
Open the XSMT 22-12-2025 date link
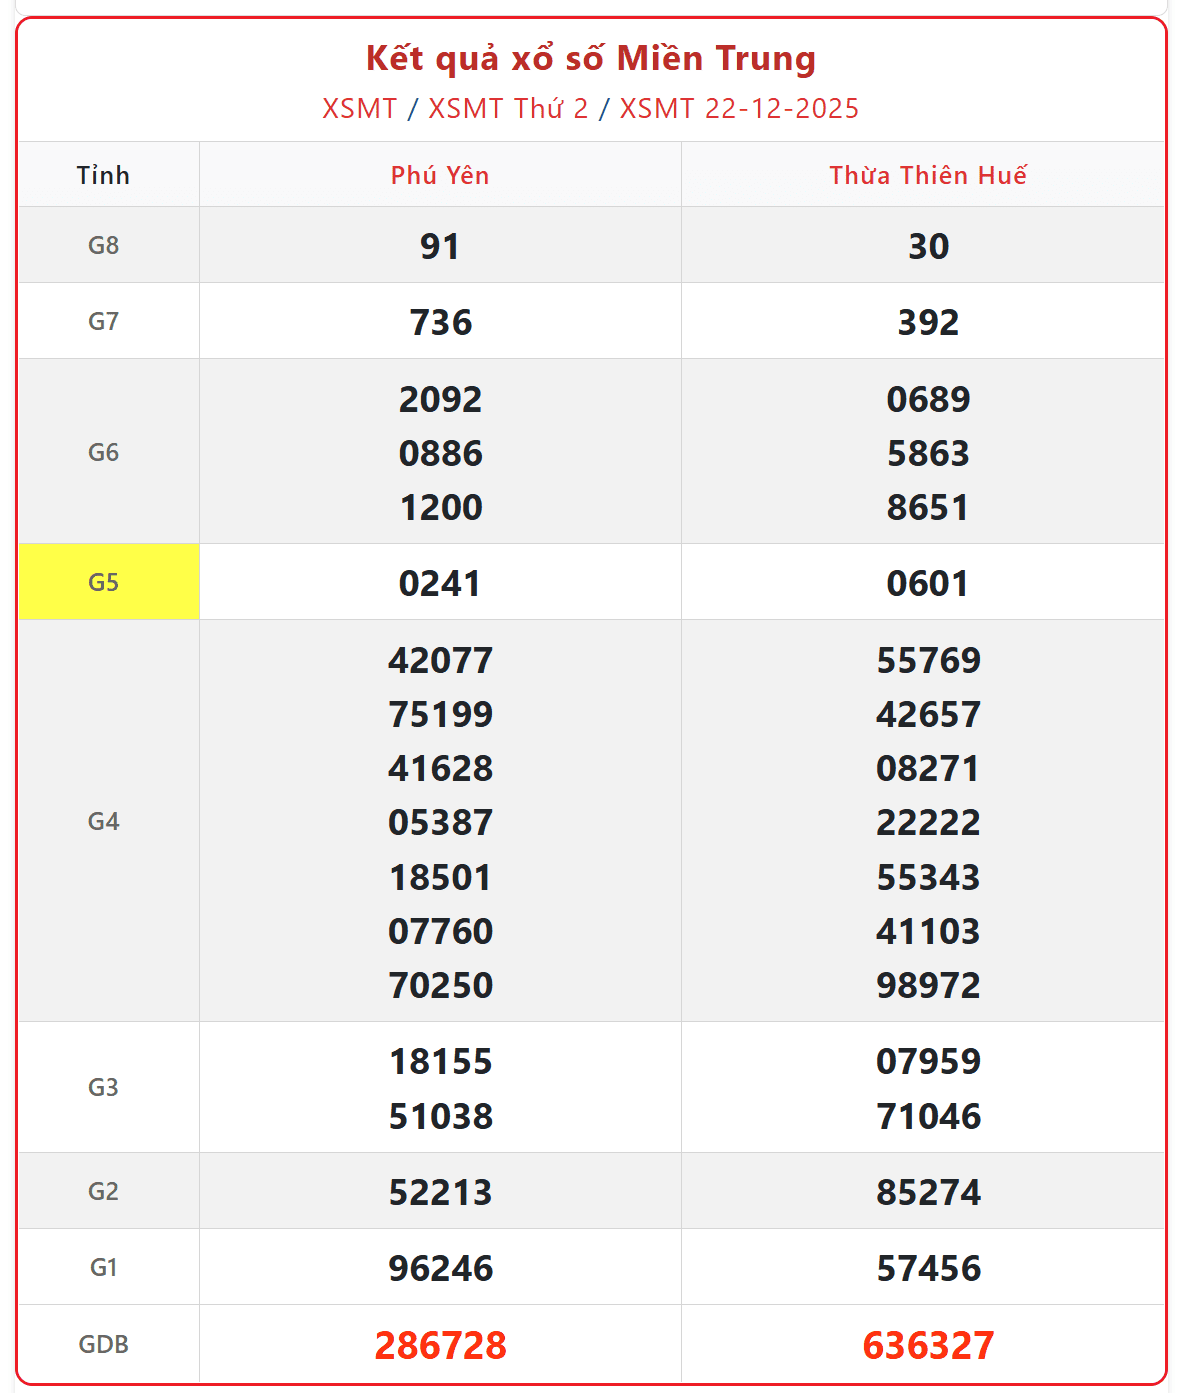[739, 108]
